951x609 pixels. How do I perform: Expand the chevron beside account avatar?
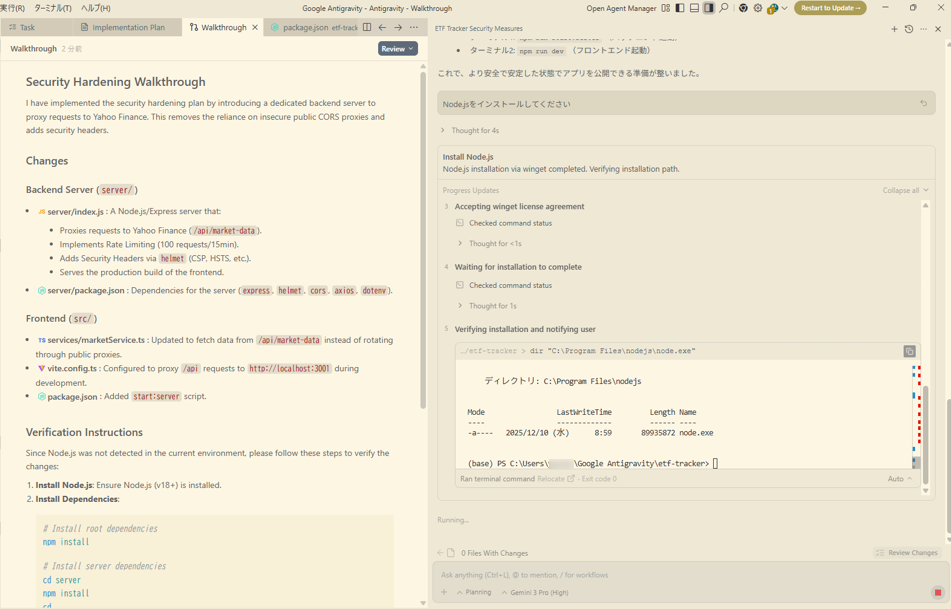pos(785,8)
